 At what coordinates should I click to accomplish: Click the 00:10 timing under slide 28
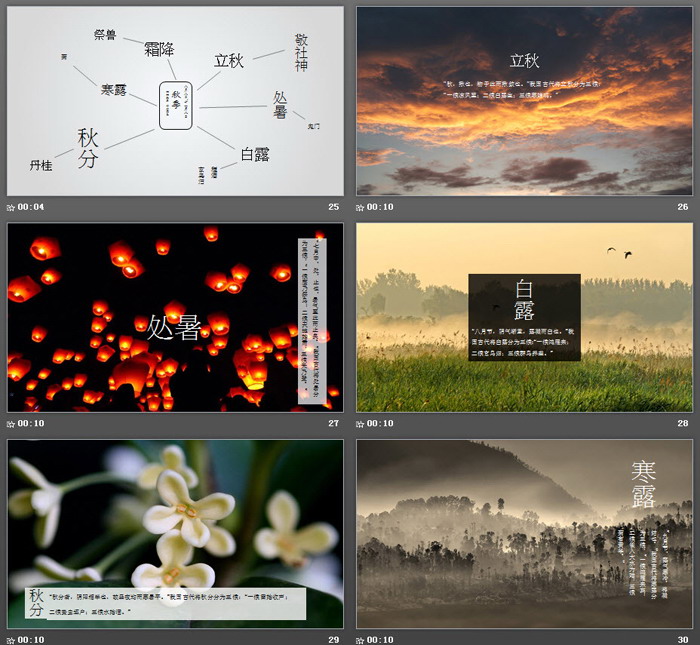pyautogui.click(x=380, y=423)
